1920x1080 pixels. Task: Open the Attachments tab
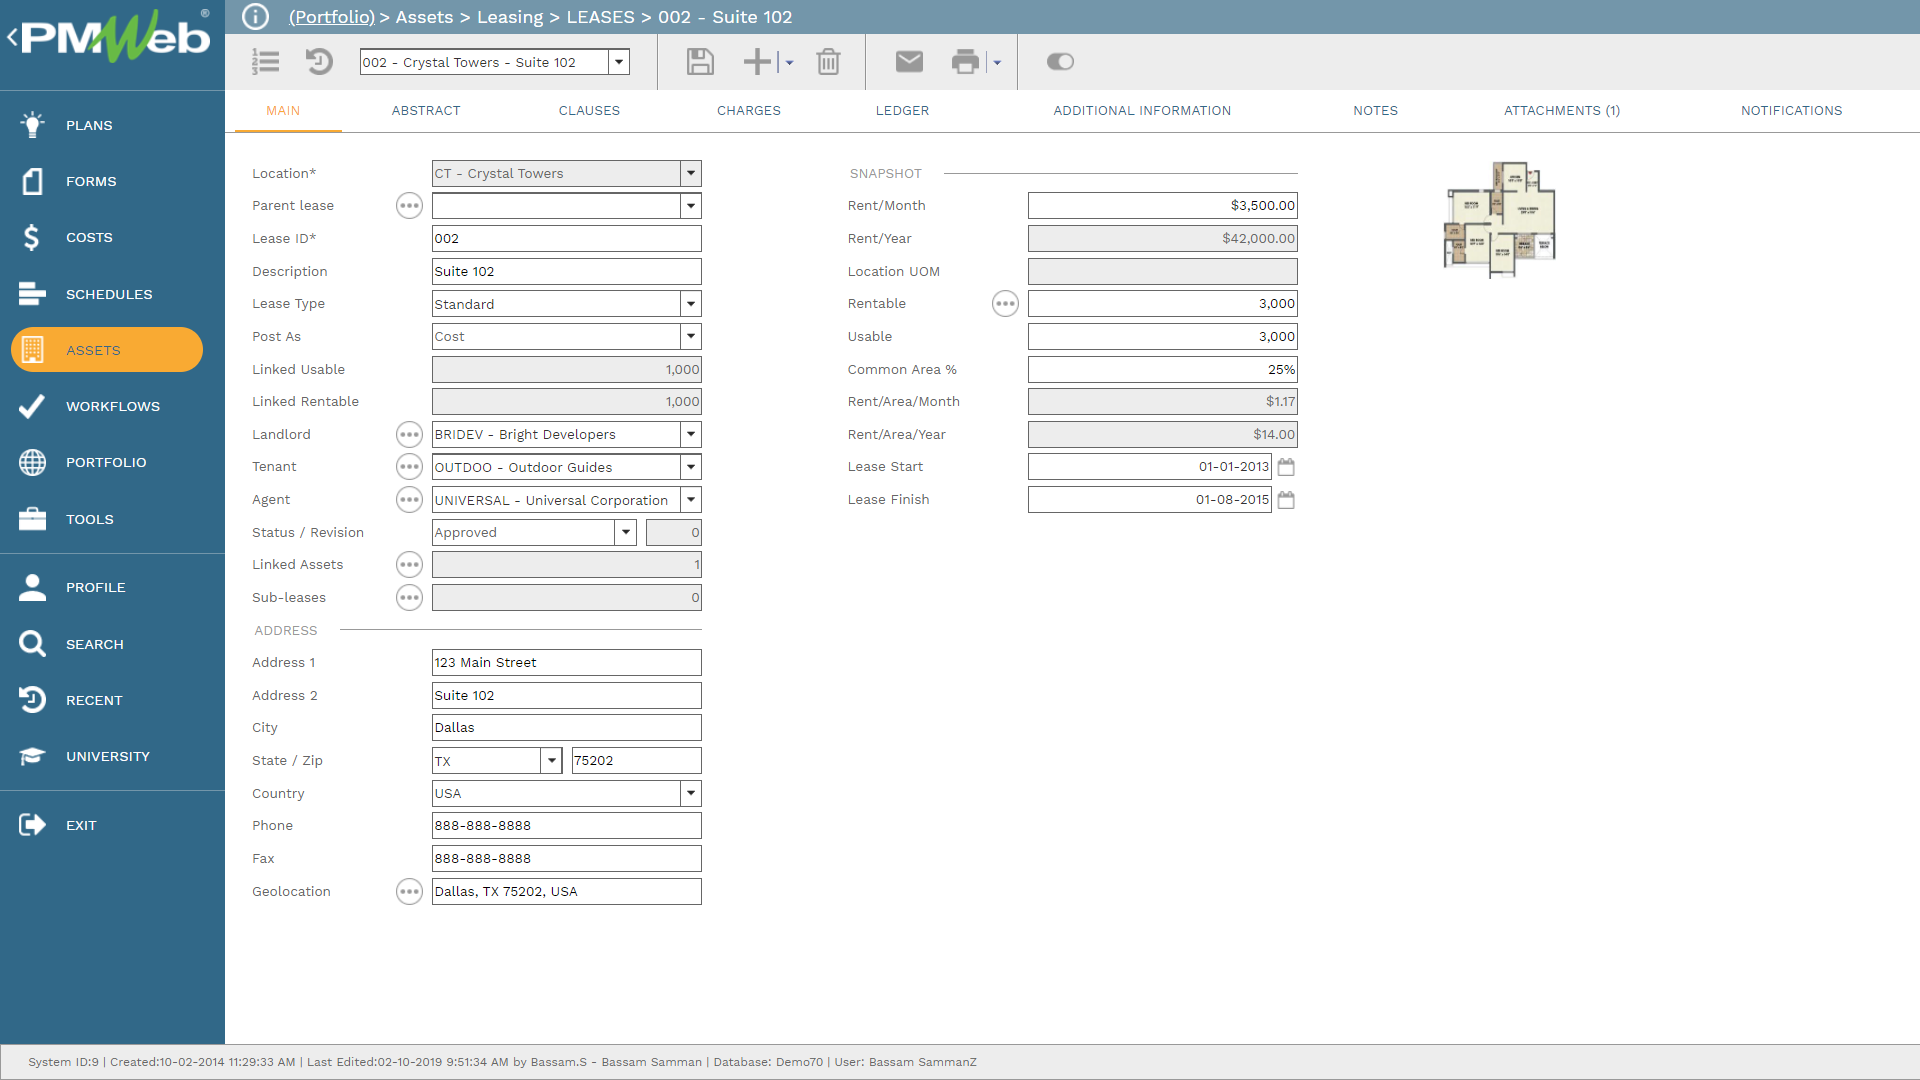click(x=1561, y=111)
